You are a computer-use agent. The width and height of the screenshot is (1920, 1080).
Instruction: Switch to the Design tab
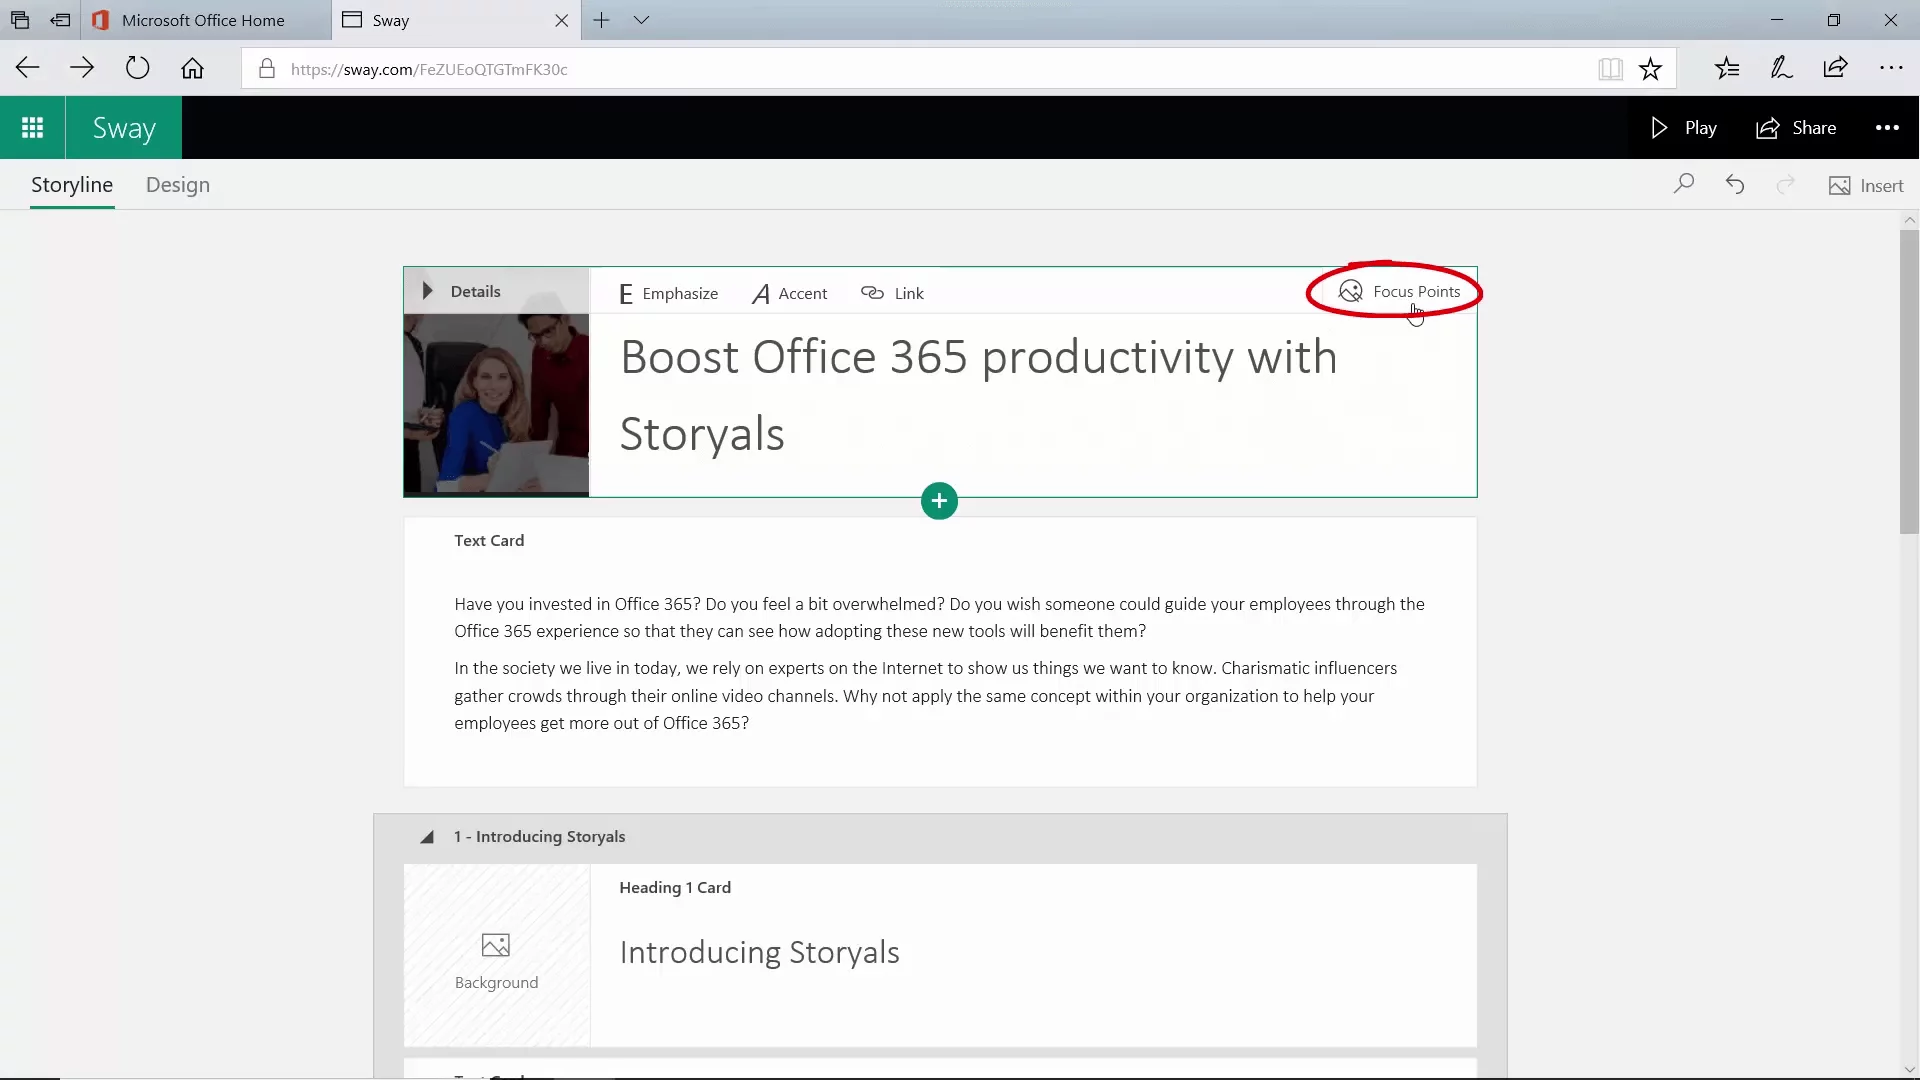pyautogui.click(x=178, y=185)
